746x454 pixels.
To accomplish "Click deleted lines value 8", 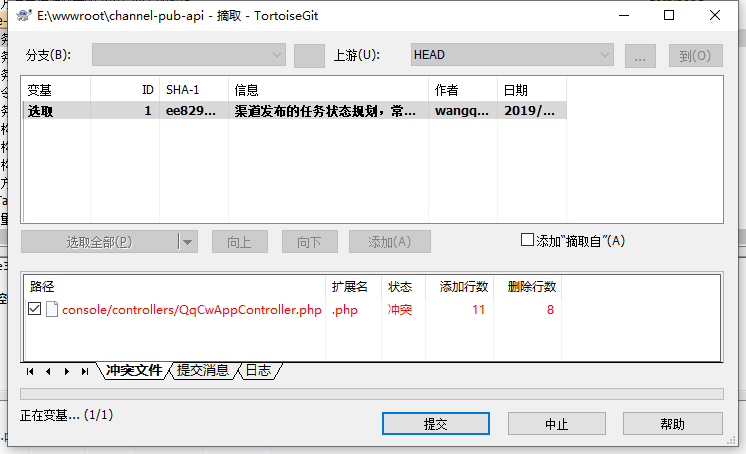I will (x=550, y=310).
